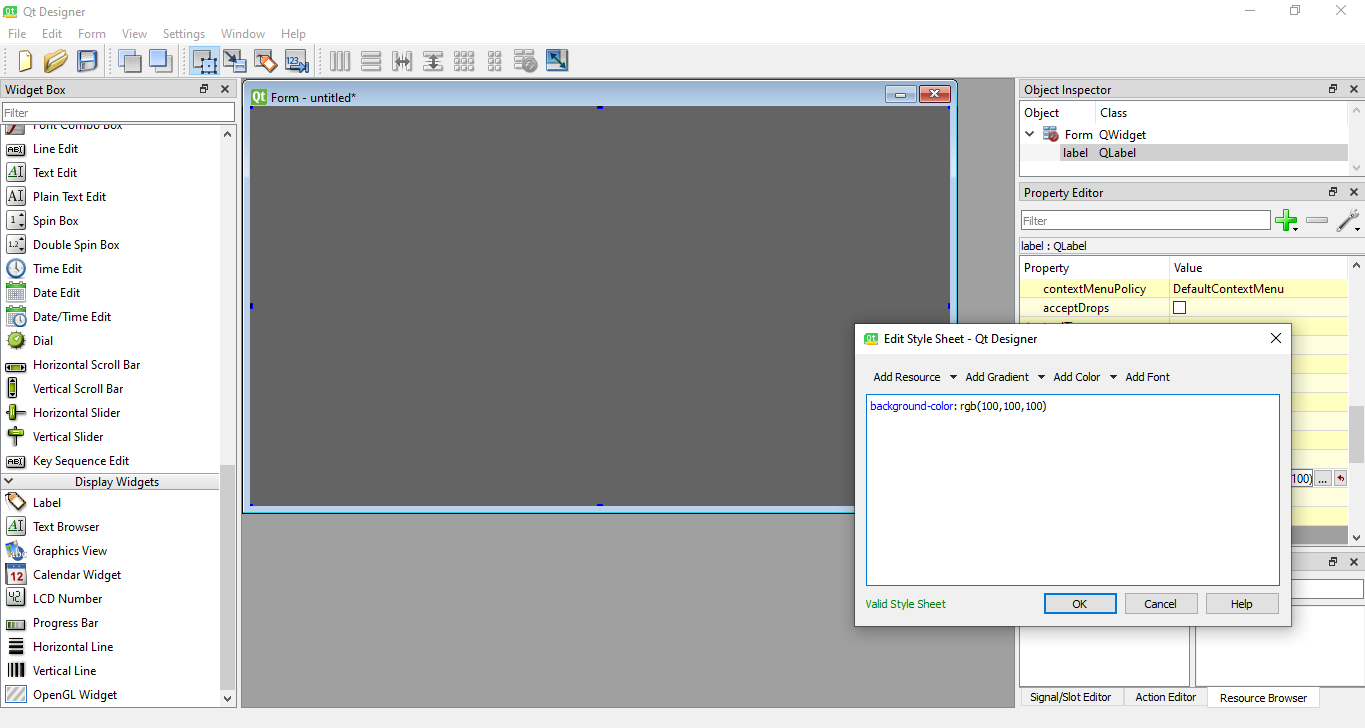Select the Edit Signals/Slots mode icon

[235, 61]
